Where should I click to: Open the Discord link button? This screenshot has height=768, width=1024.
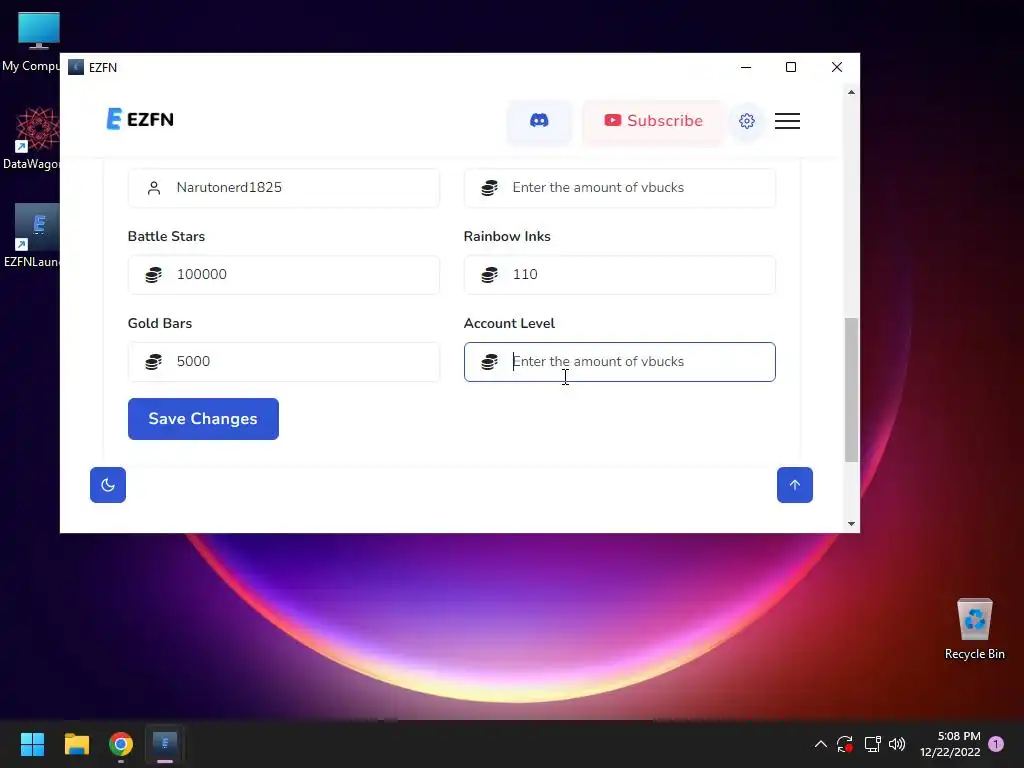pyautogui.click(x=539, y=121)
